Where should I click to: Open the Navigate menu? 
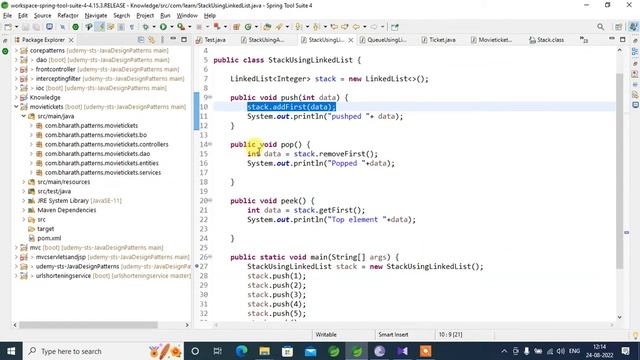(96, 16)
